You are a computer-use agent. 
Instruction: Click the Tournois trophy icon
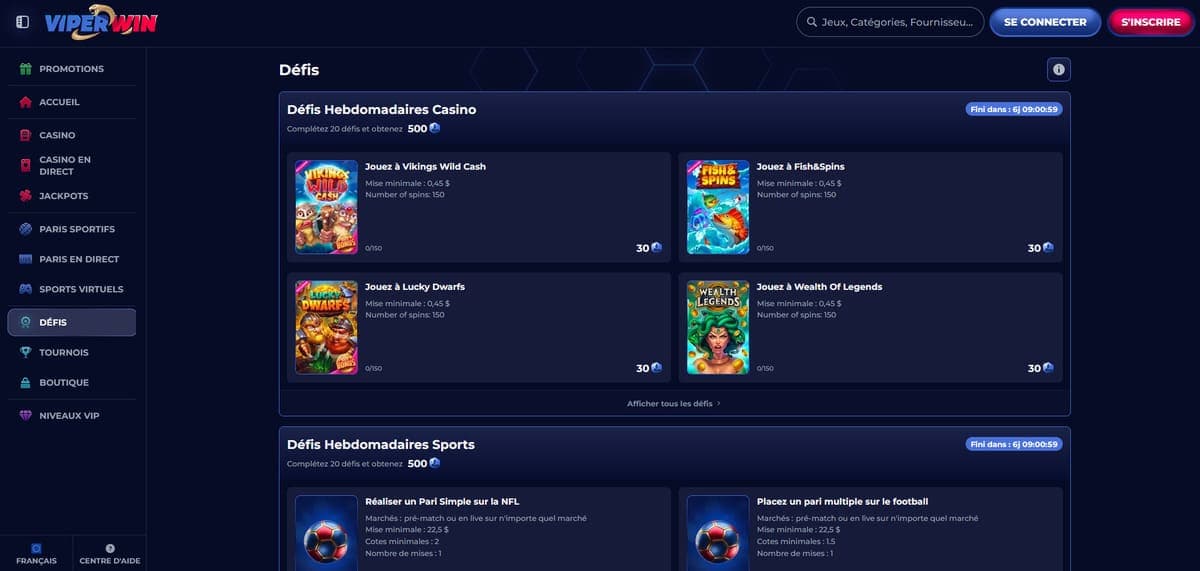point(26,352)
